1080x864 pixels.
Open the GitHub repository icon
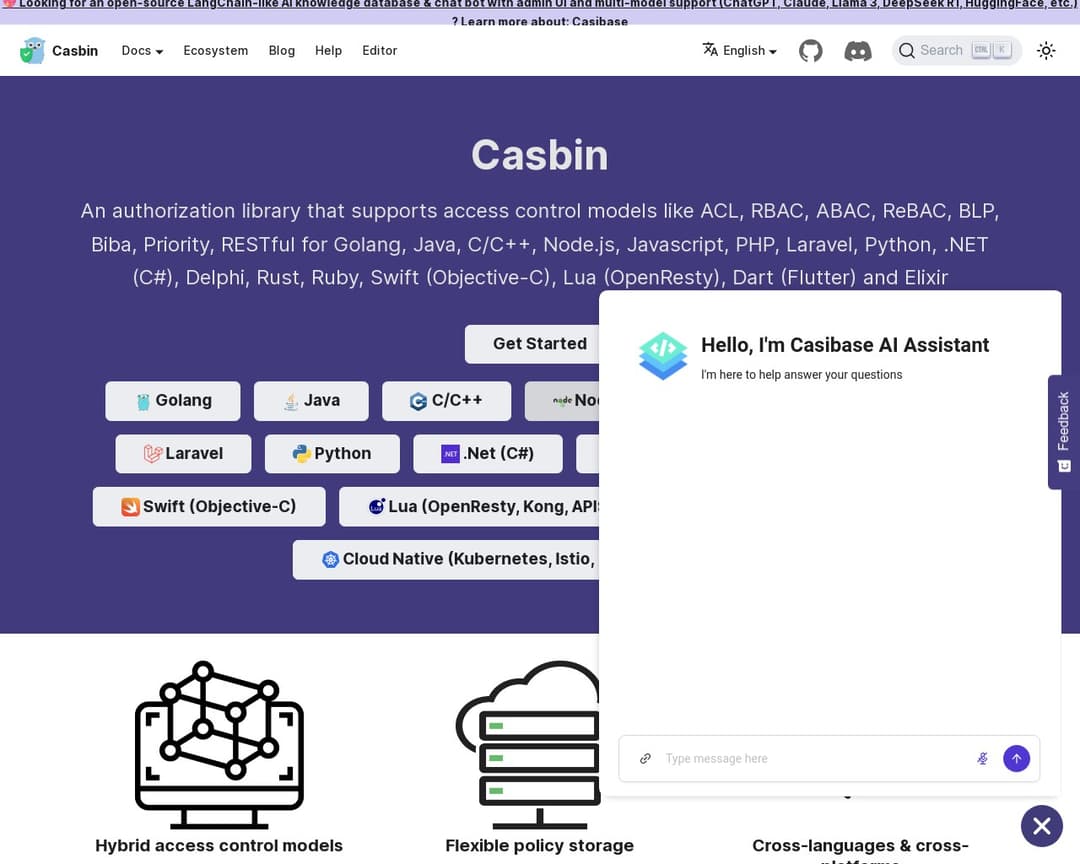point(810,51)
